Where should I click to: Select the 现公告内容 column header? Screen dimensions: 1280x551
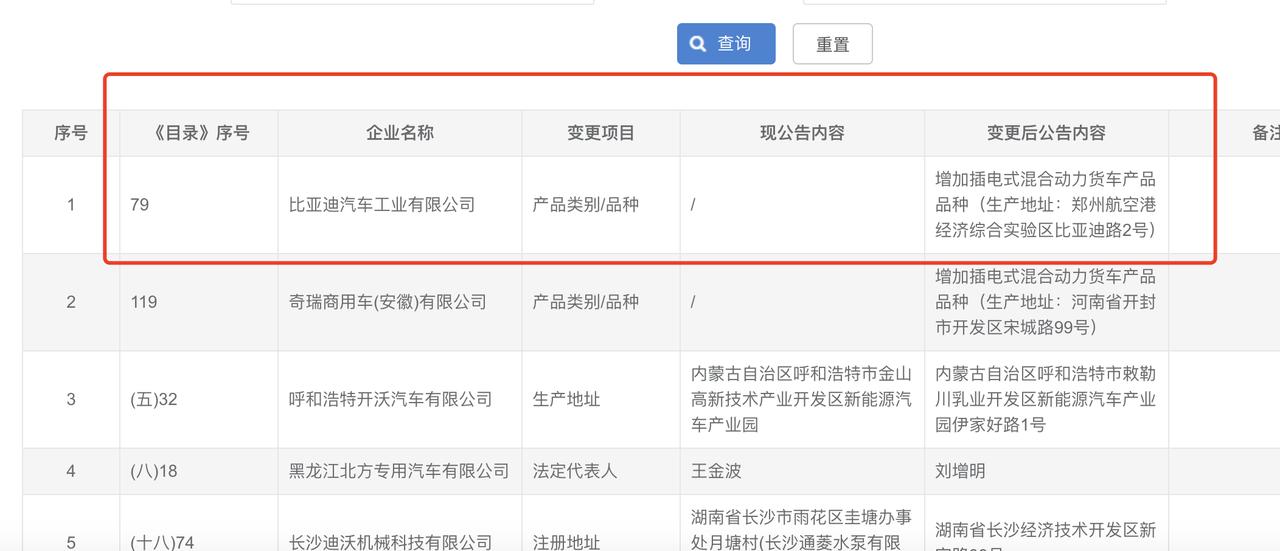pos(802,133)
